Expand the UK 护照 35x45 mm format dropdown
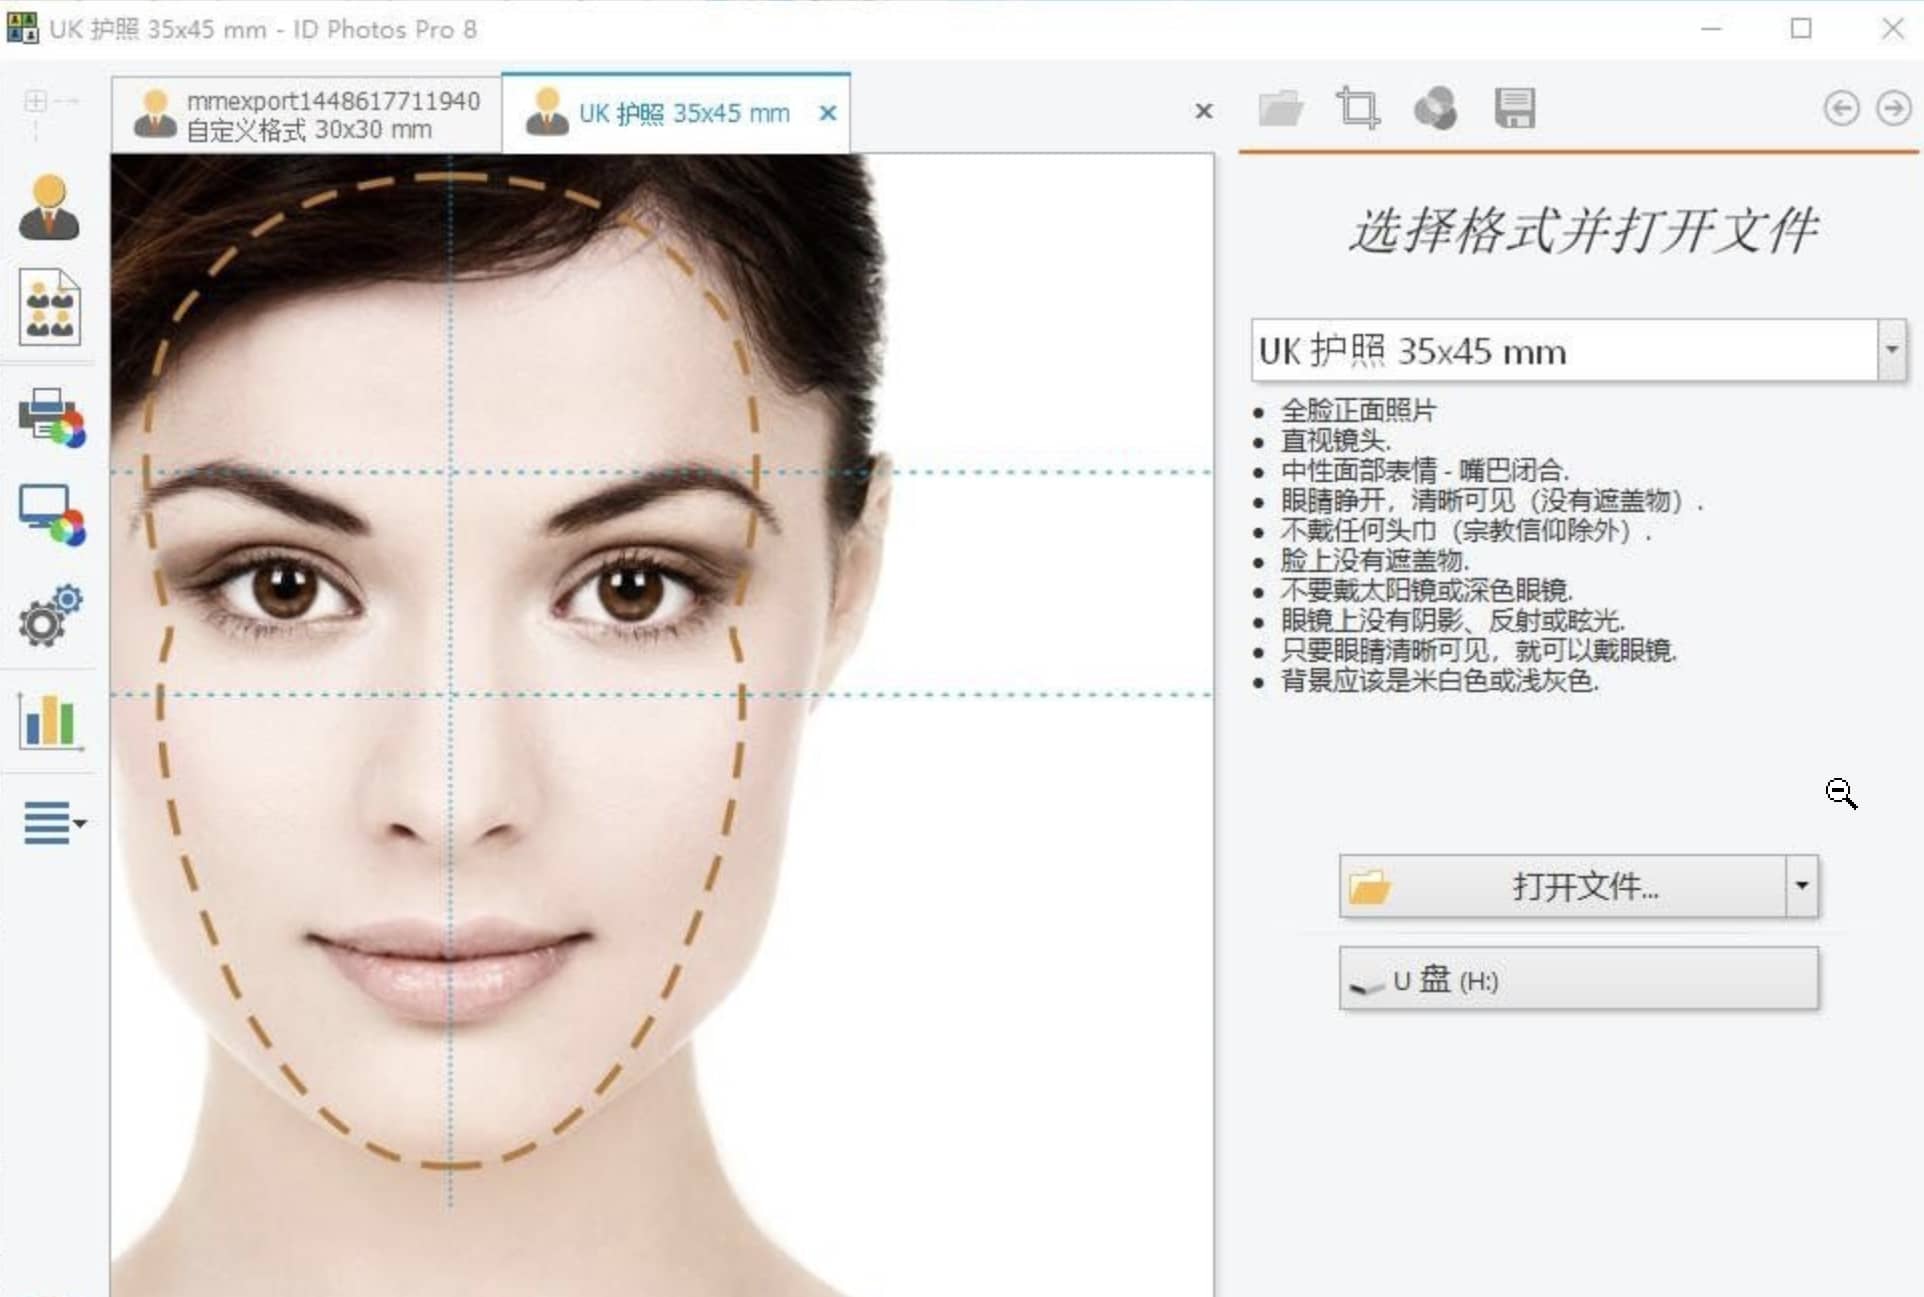1924x1297 pixels. coord(1892,351)
